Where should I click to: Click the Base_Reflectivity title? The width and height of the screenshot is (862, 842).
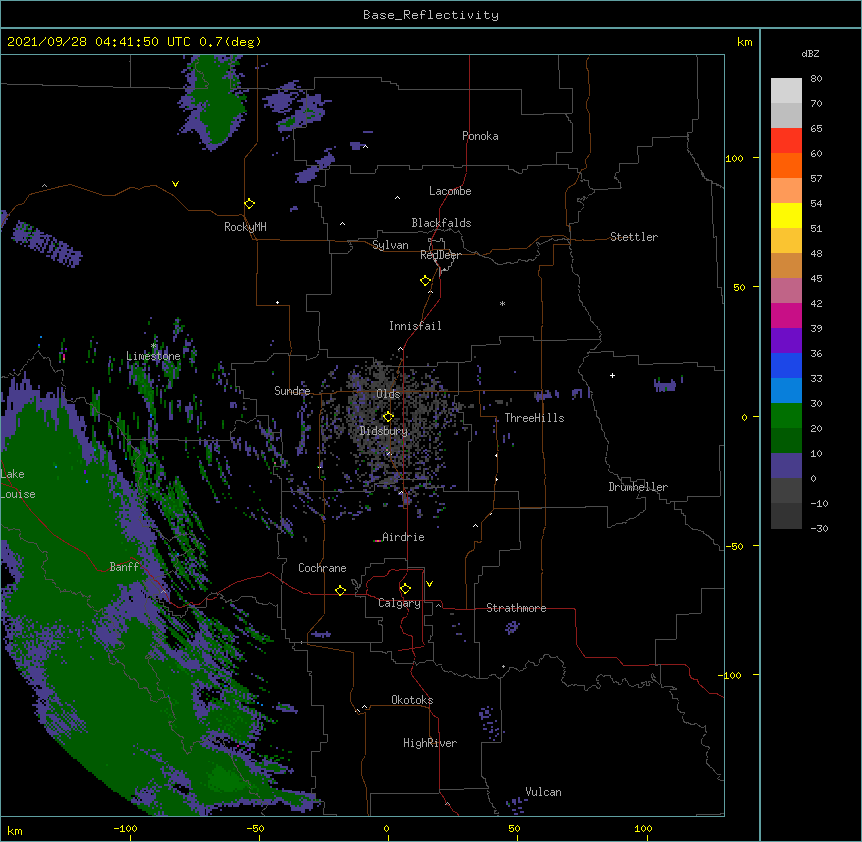point(431,15)
